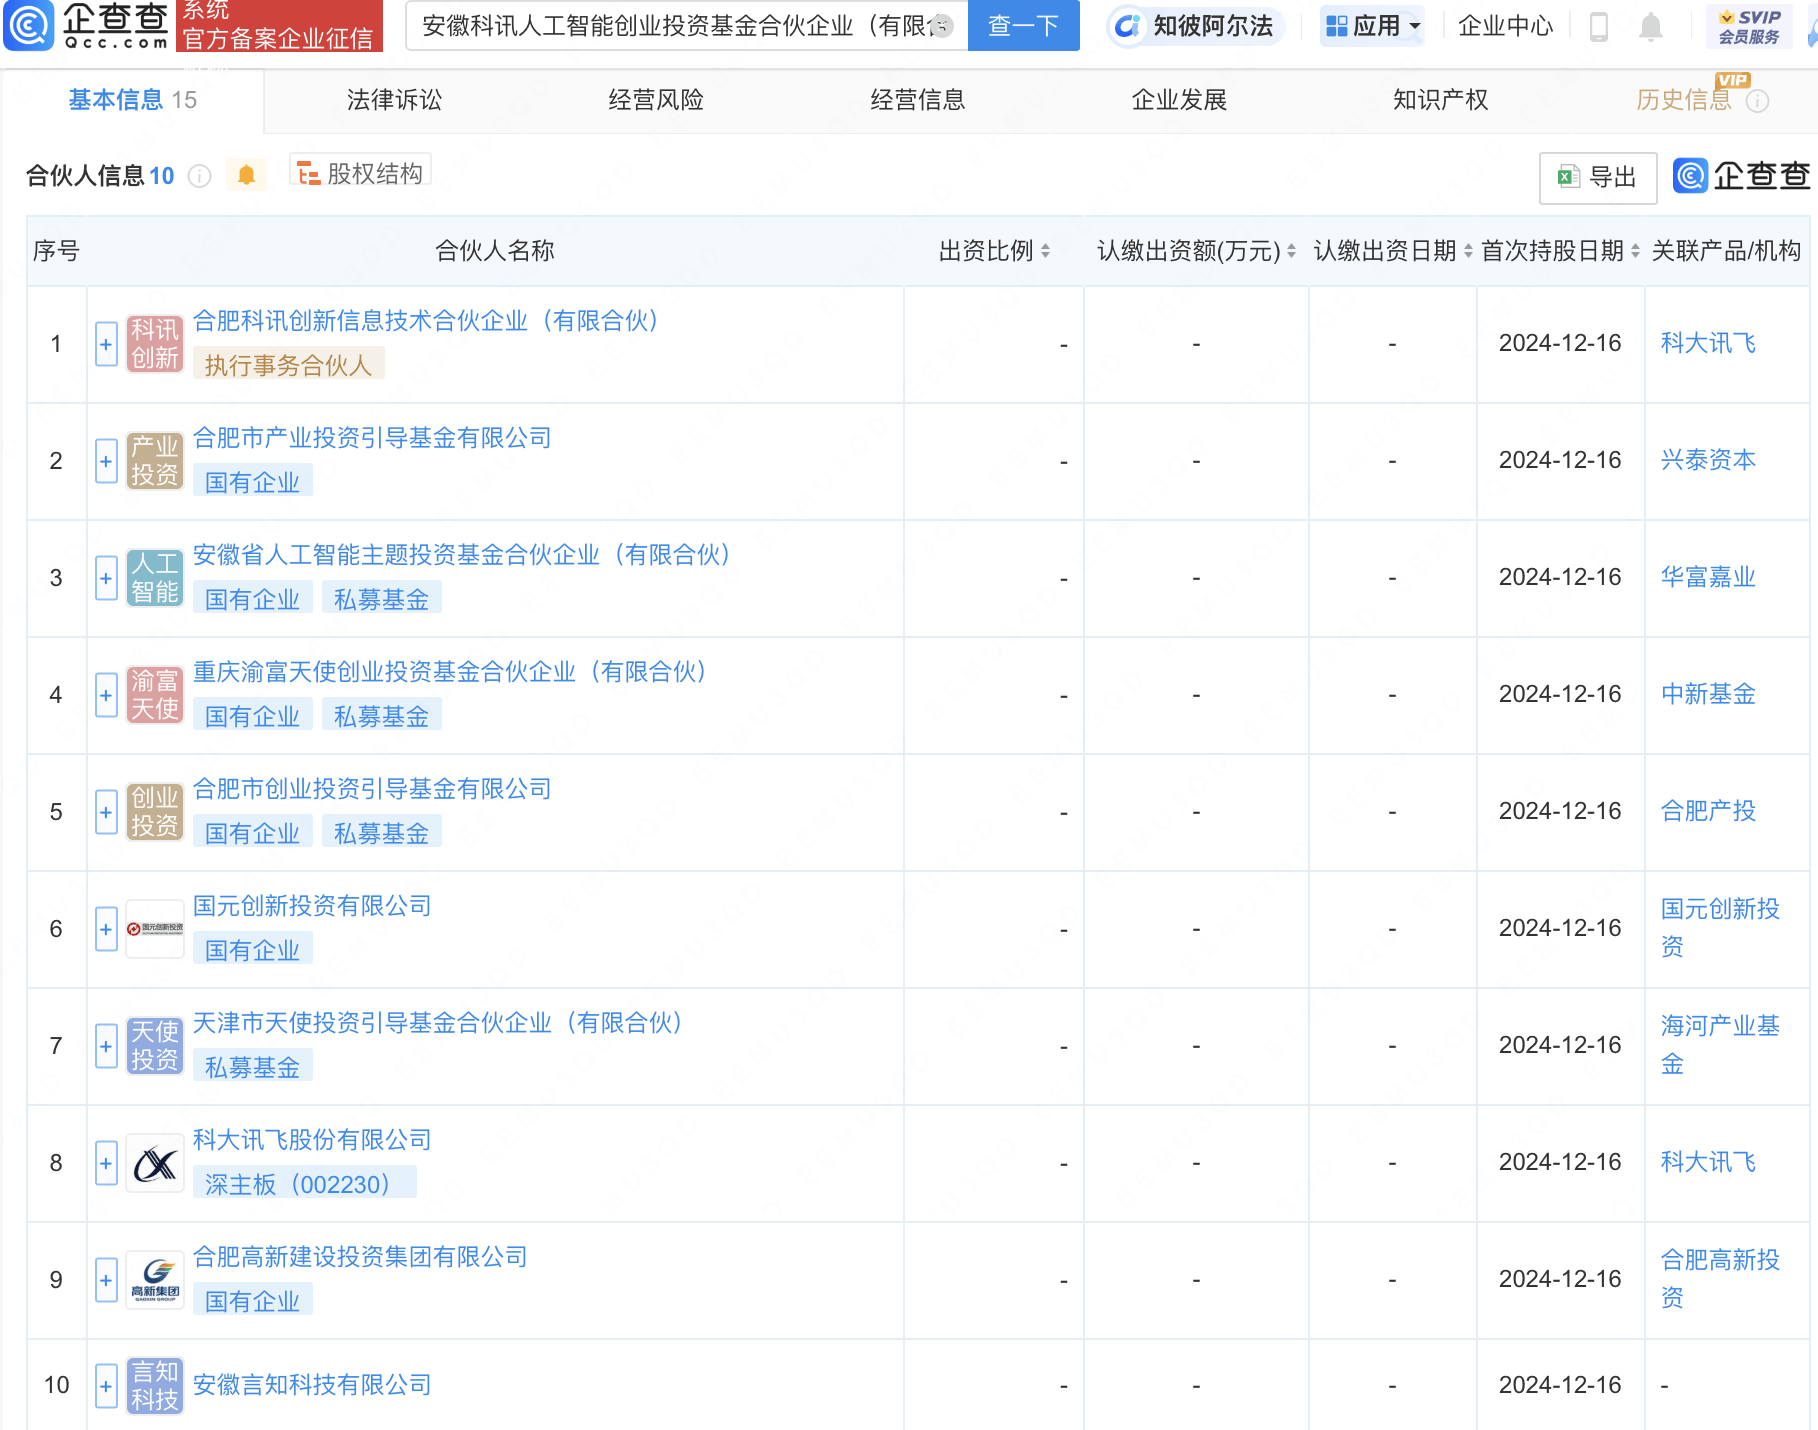This screenshot has height=1430, width=1818.
Task: Expand row 2 合肥市产业投资 details
Action: pyautogui.click(x=106, y=461)
